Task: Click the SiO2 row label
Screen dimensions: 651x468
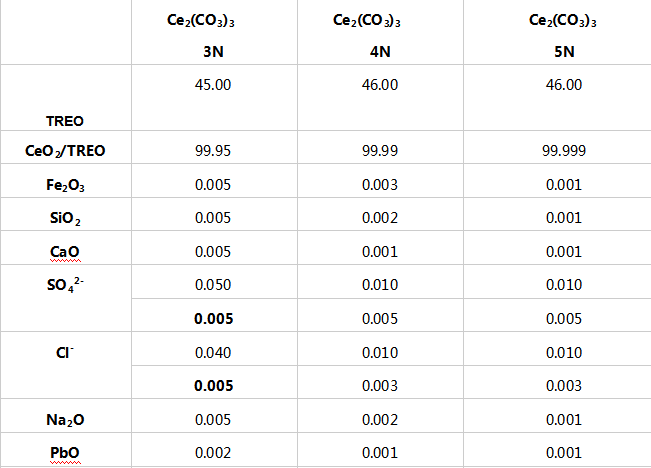Action: 65,218
